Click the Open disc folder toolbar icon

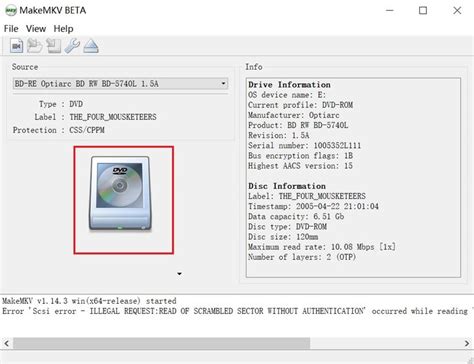(35, 46)
